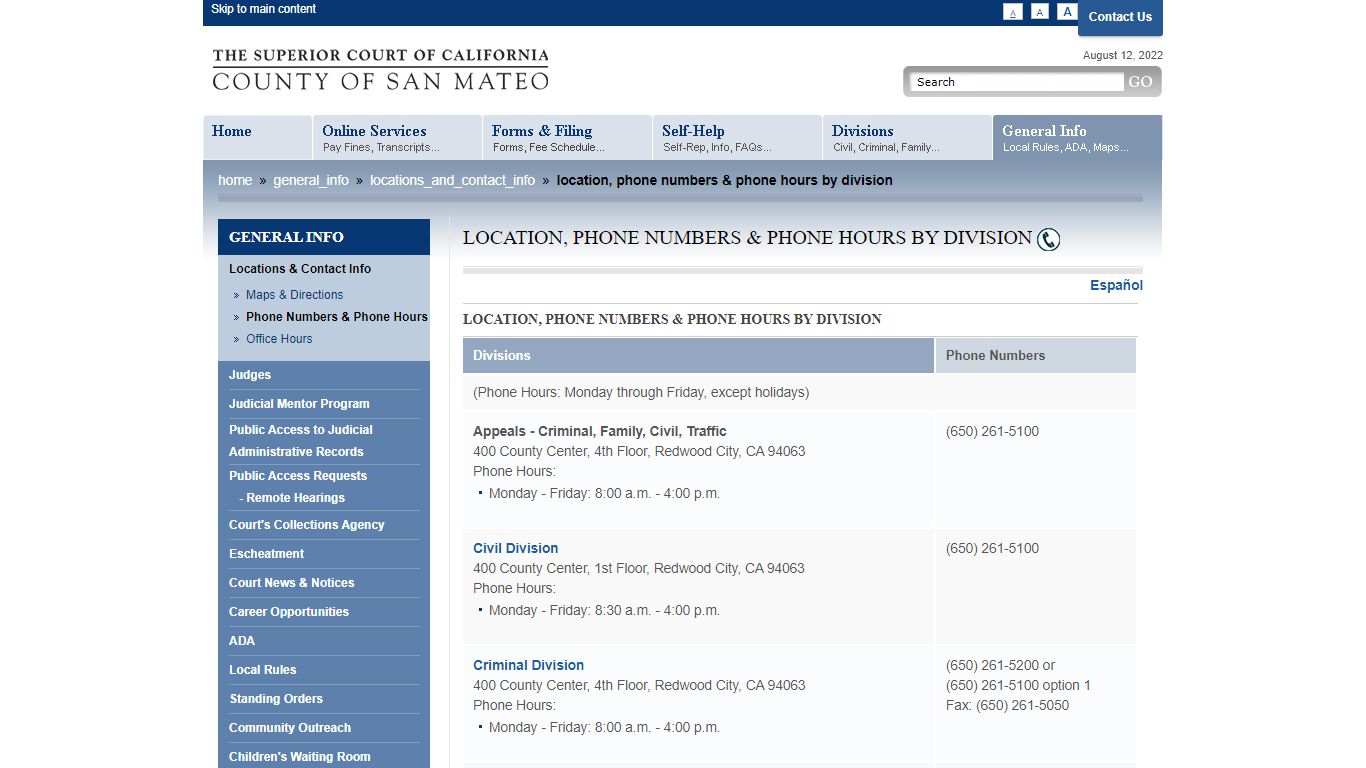Open the Self-Help tab

pyautogui.click(x=737, y=137)
